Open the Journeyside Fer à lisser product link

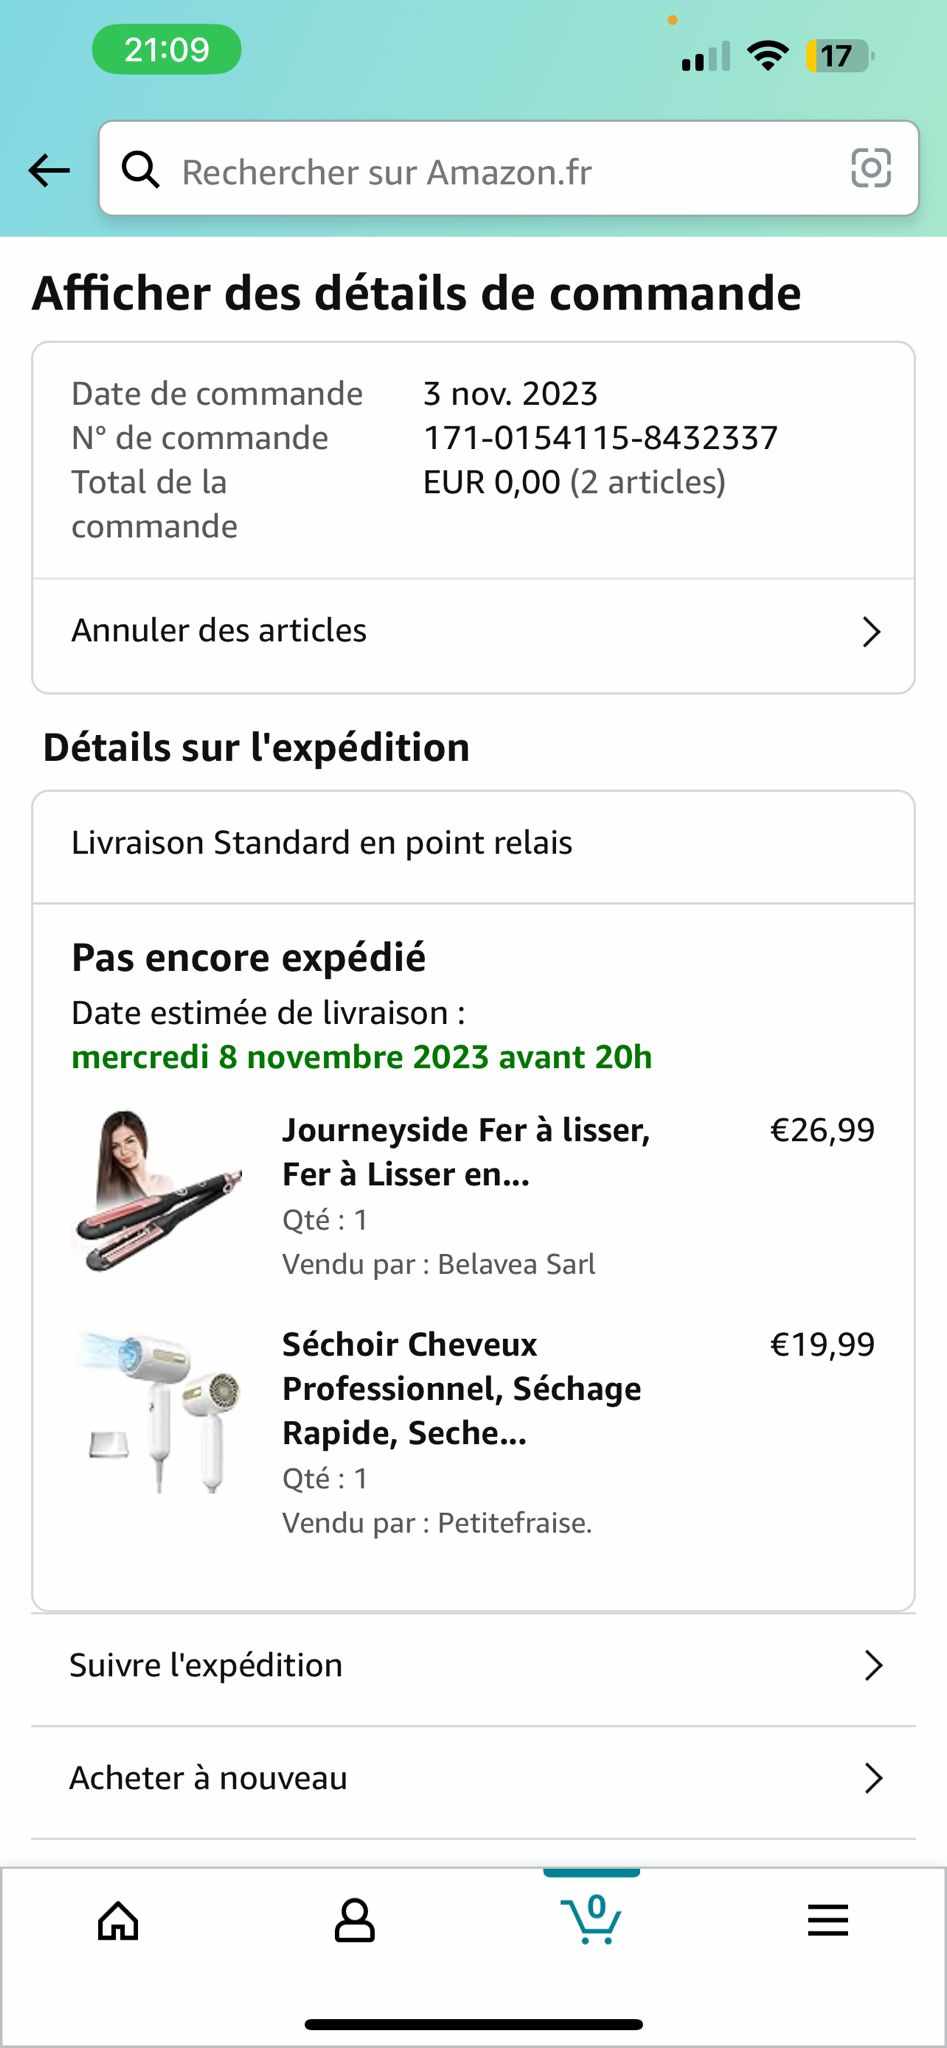466,1152
